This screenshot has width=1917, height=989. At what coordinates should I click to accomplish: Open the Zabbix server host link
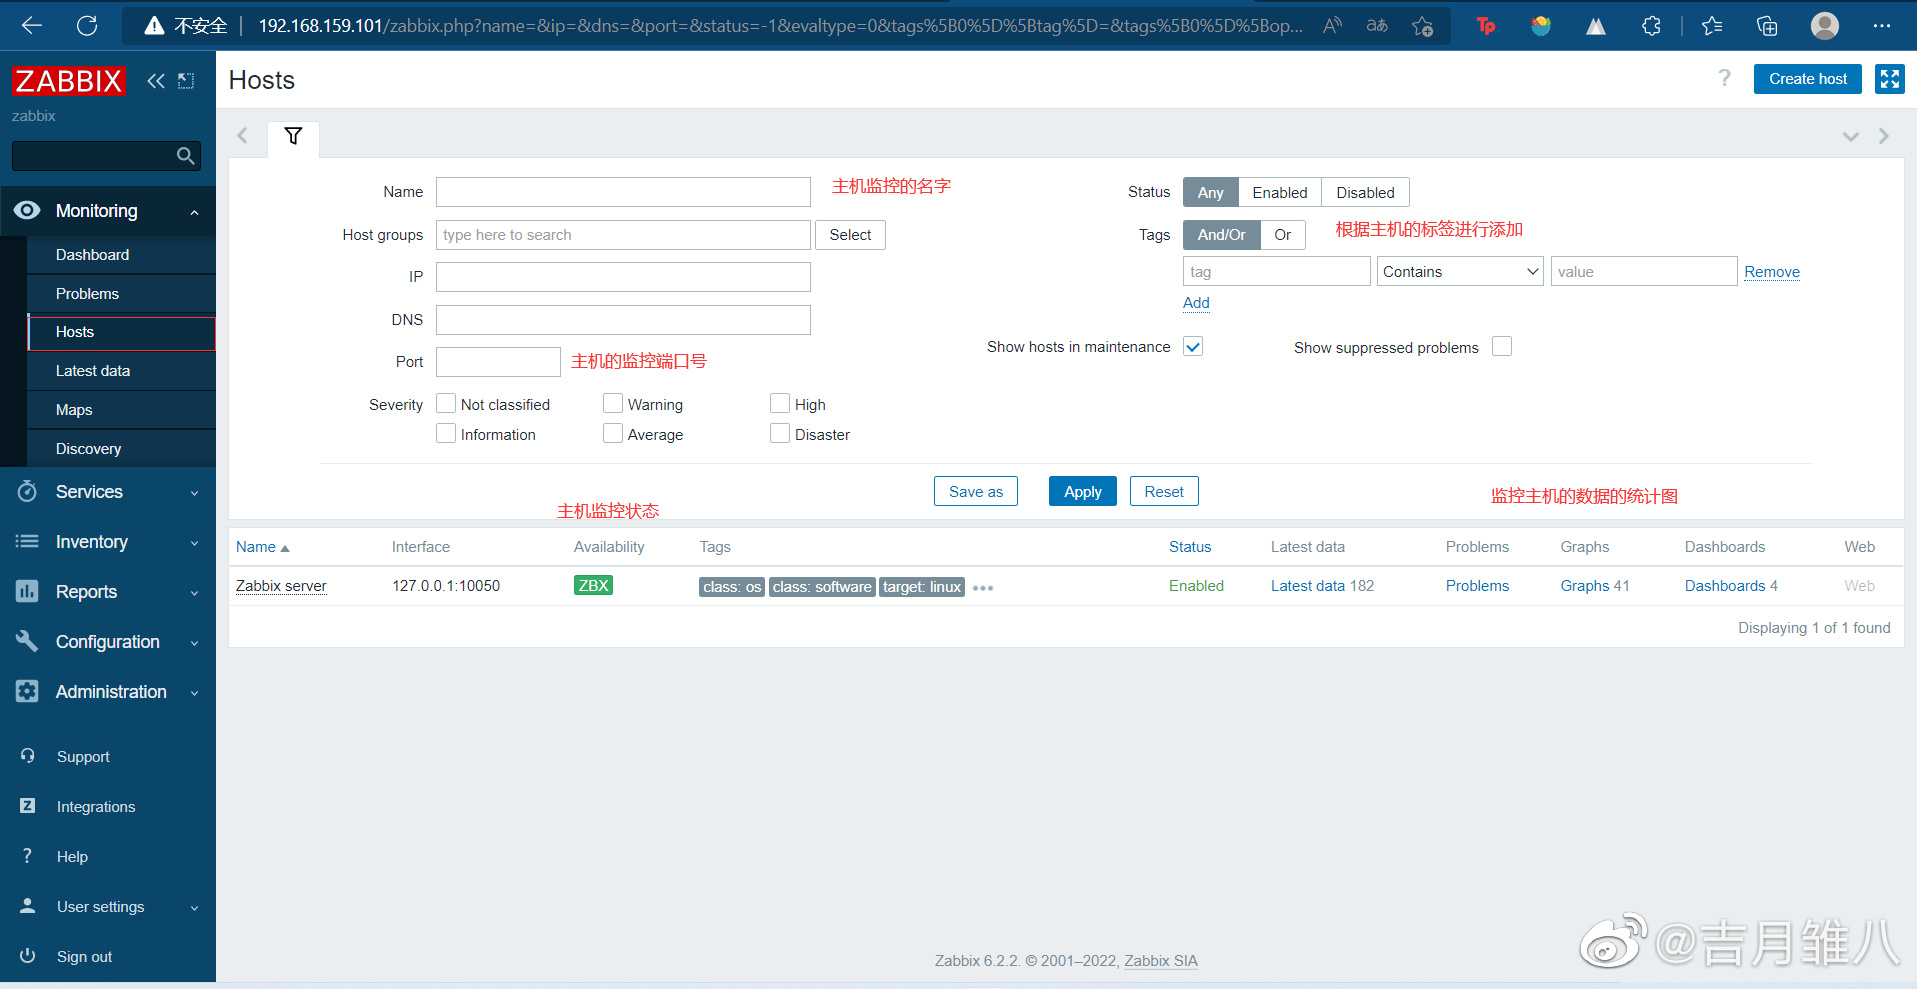coord(281,586)
